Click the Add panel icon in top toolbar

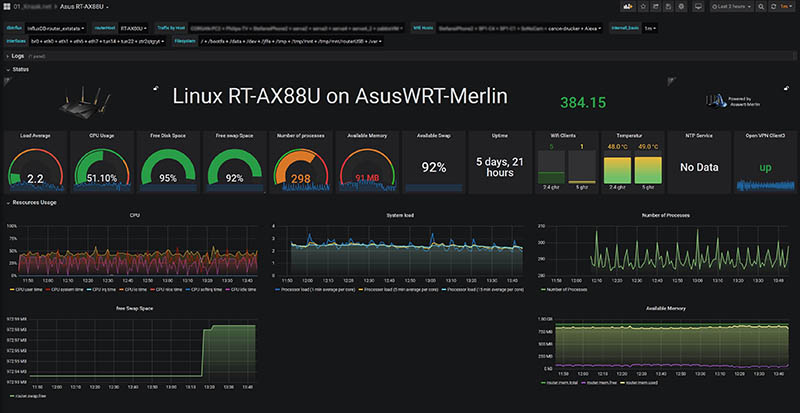628,6
